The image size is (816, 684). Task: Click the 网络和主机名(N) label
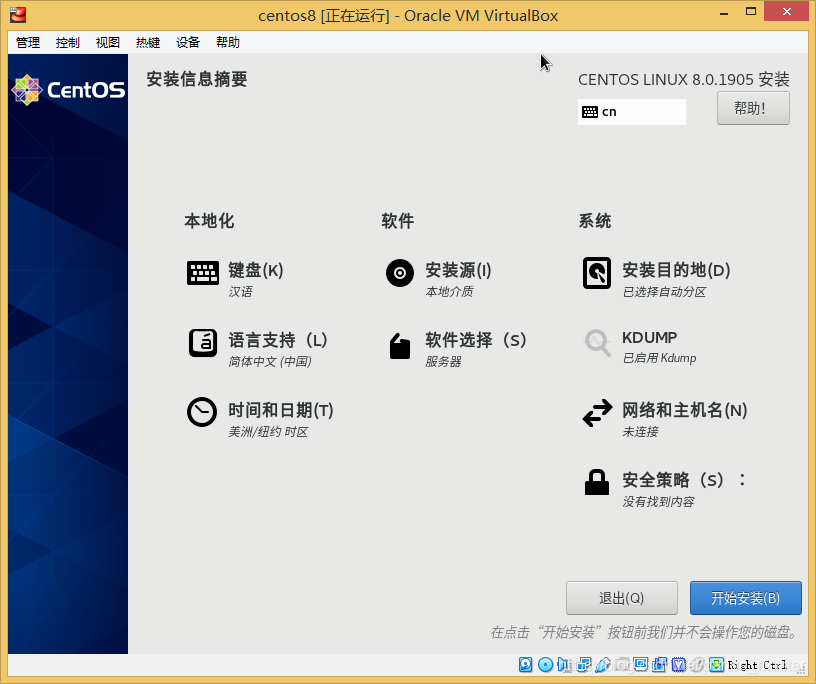coord(685,410)
